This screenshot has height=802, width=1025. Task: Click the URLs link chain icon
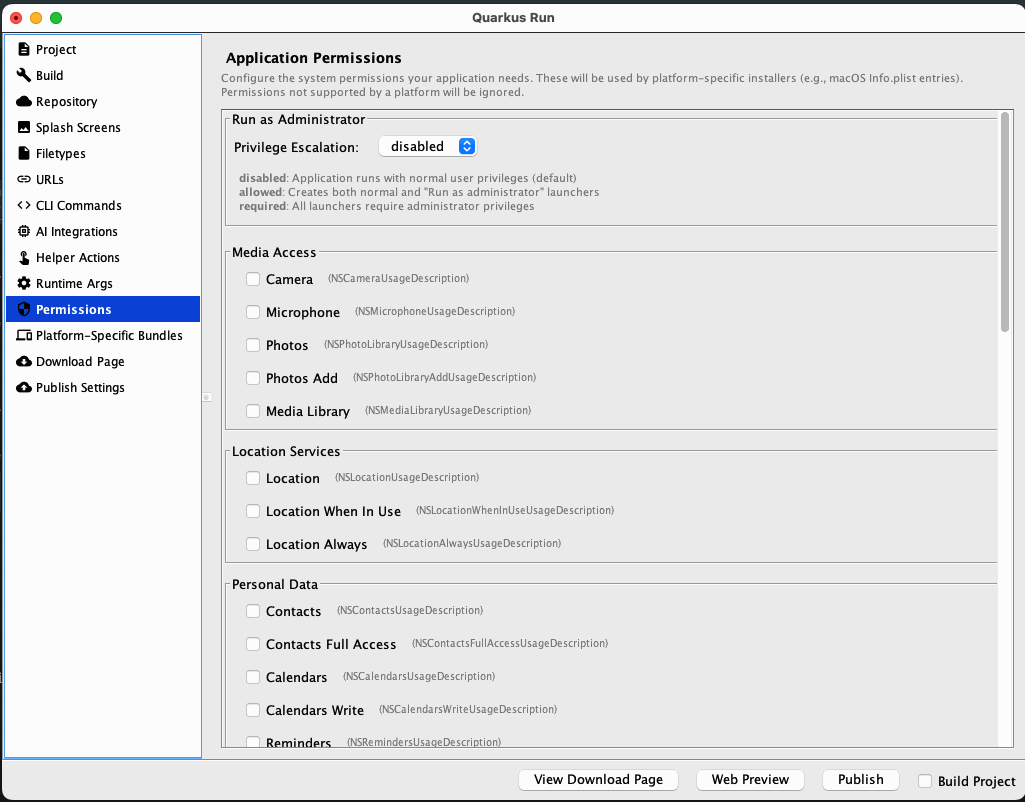click(24, 179)
